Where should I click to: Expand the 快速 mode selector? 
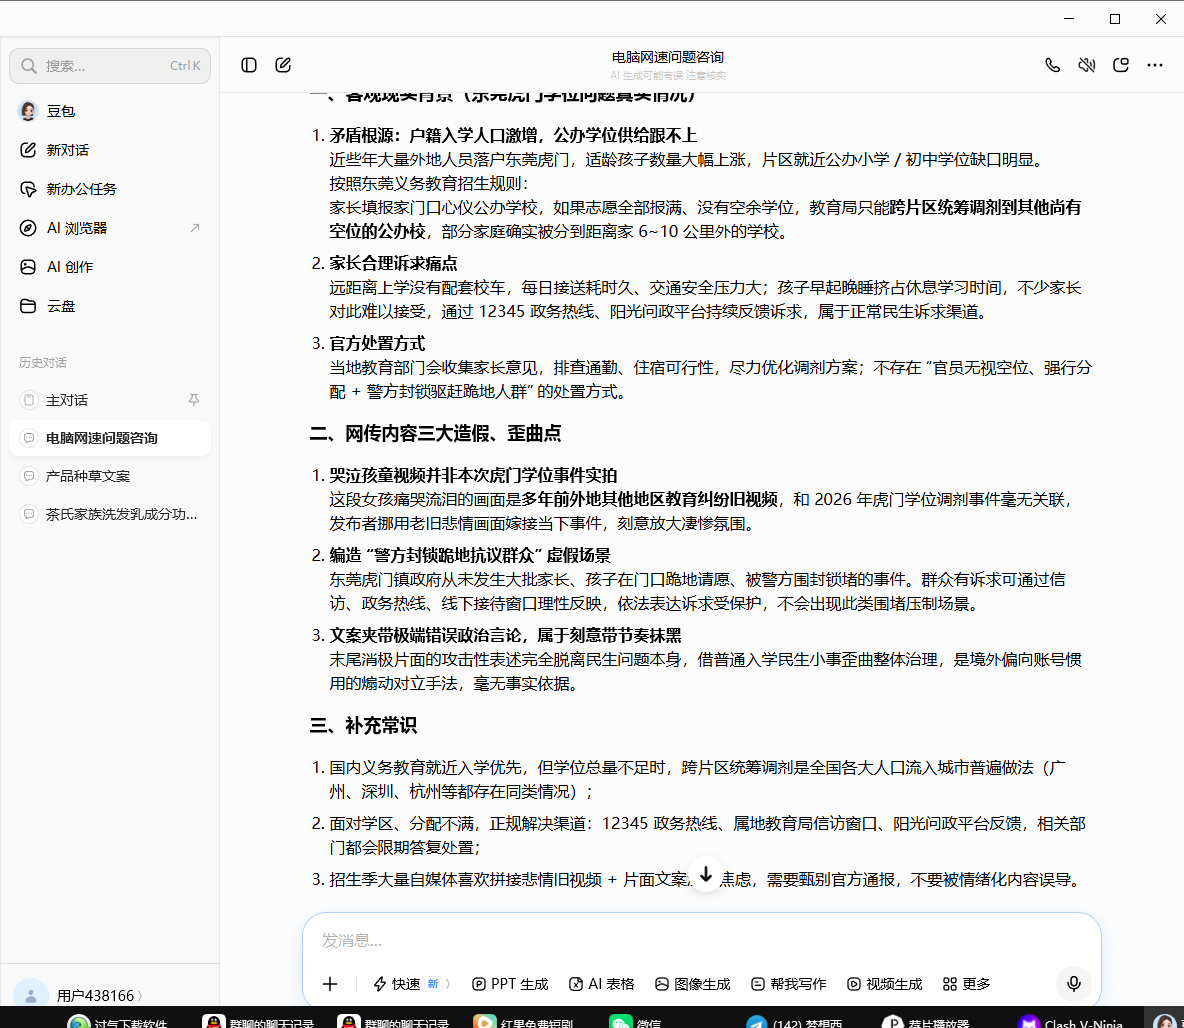point(412,983)
